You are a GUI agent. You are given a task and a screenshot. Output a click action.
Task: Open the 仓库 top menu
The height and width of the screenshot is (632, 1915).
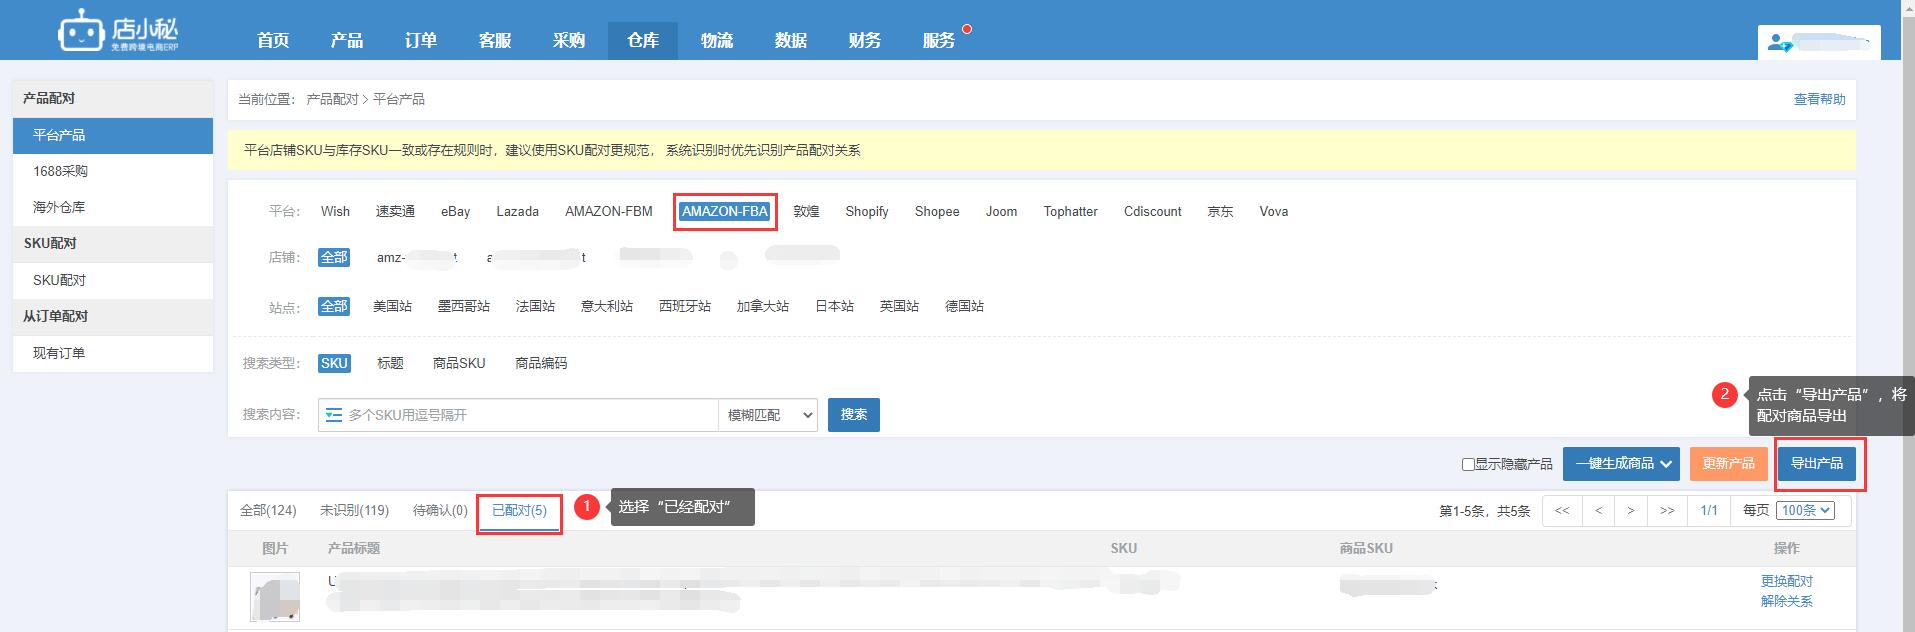[642, 40]
